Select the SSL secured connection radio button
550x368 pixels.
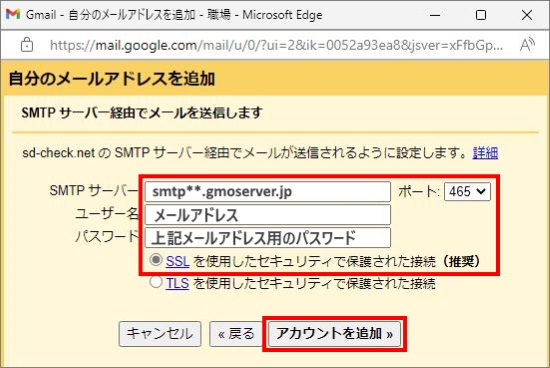tap(156, 260)
